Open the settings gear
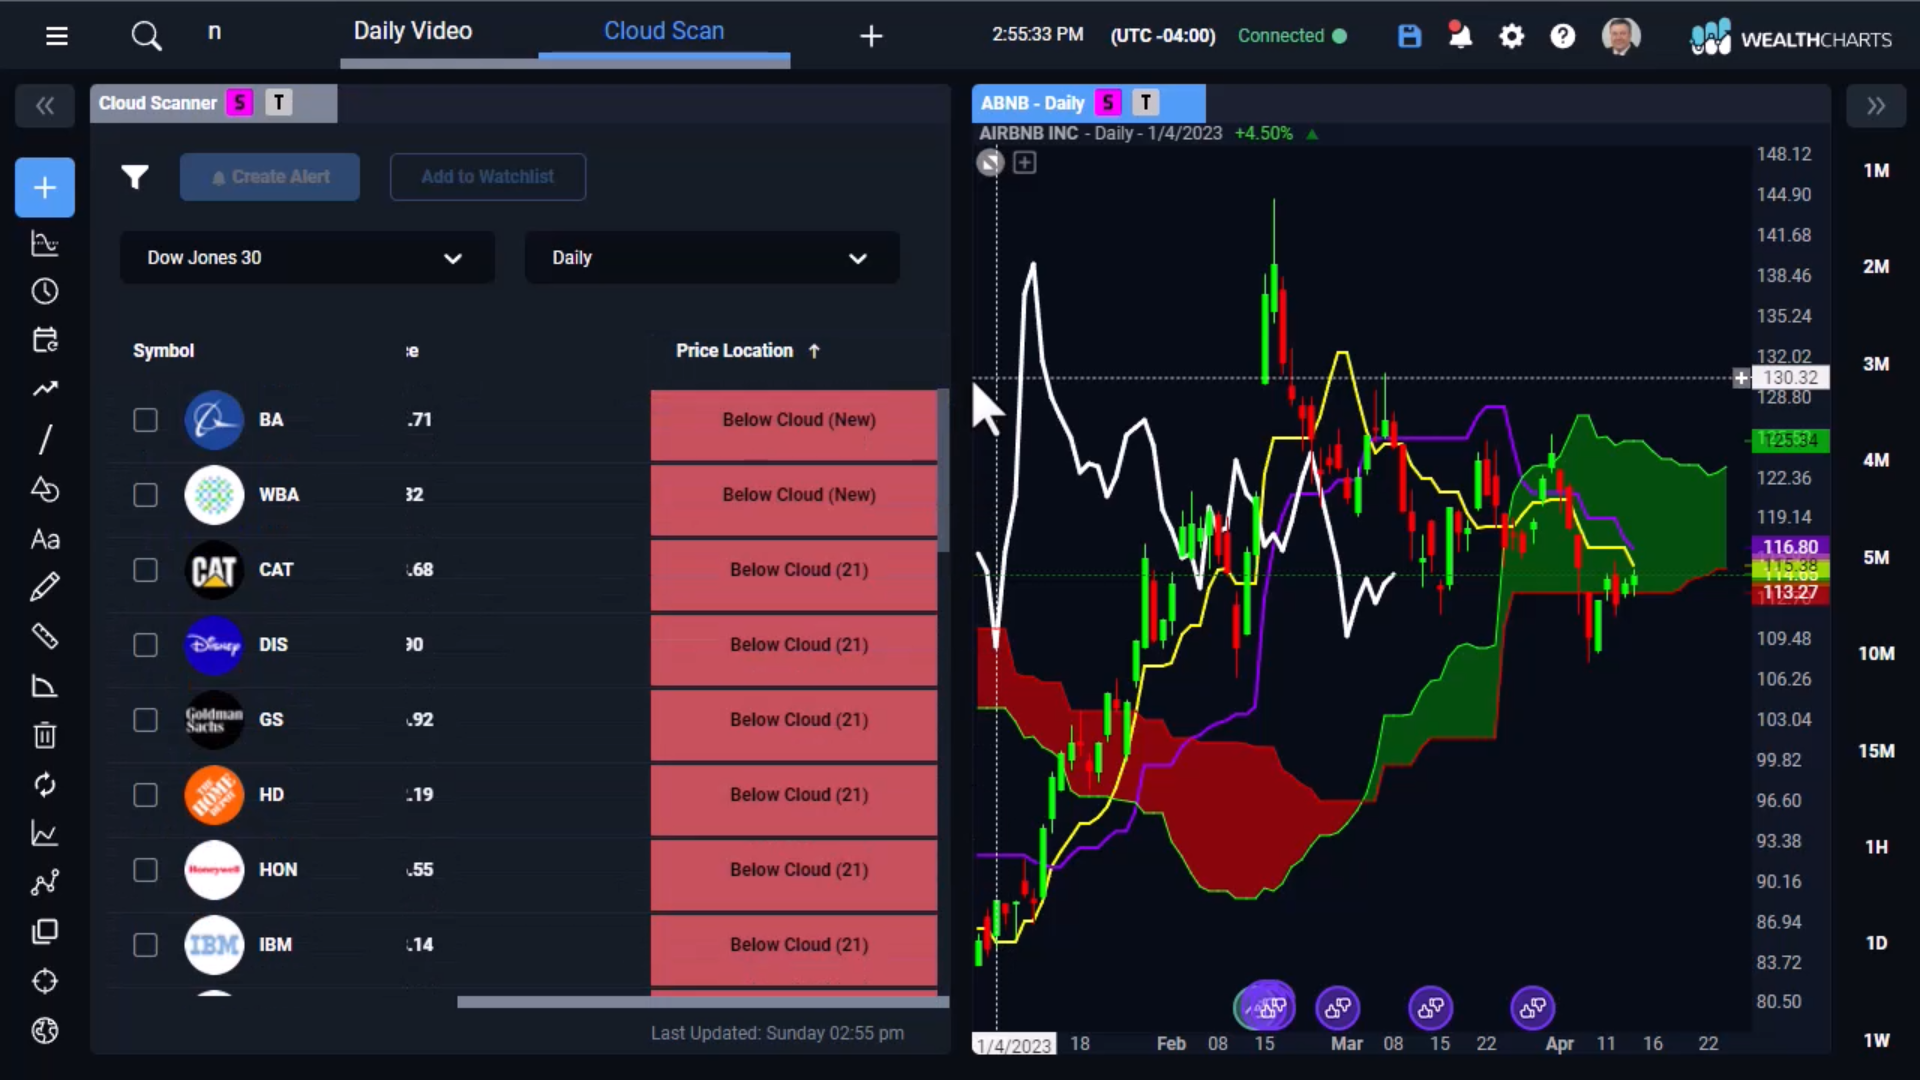Image resolution: width=1920 pixels, height=1080 pixels. (1512, 37)
